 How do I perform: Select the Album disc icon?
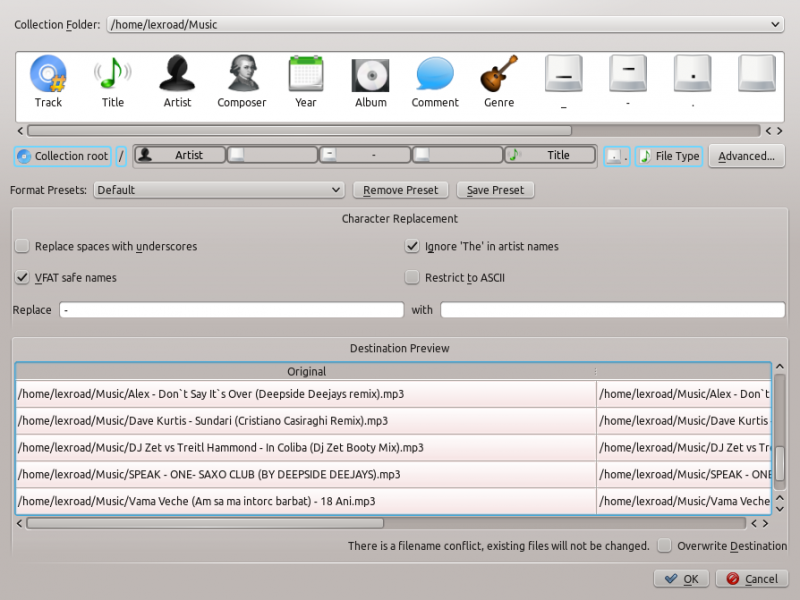370,75
